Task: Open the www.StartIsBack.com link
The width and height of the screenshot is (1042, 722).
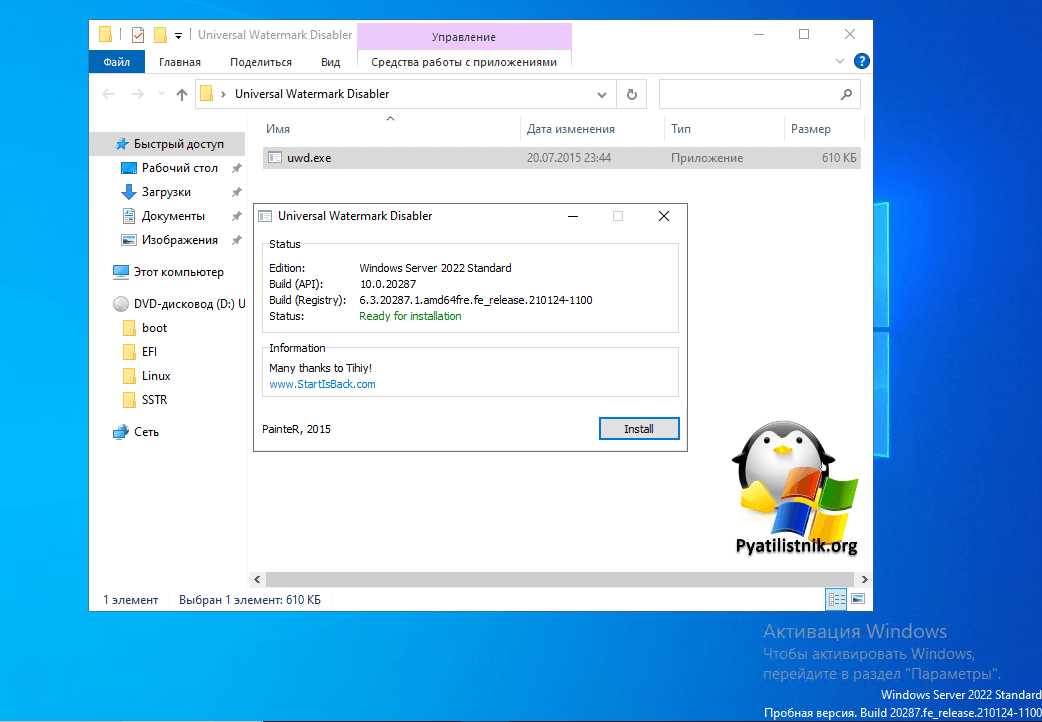Action: click(x=322, y=384)
